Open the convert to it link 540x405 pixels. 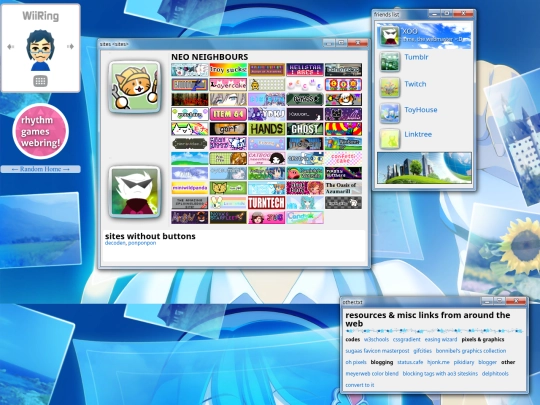click(x=360, y=385)
